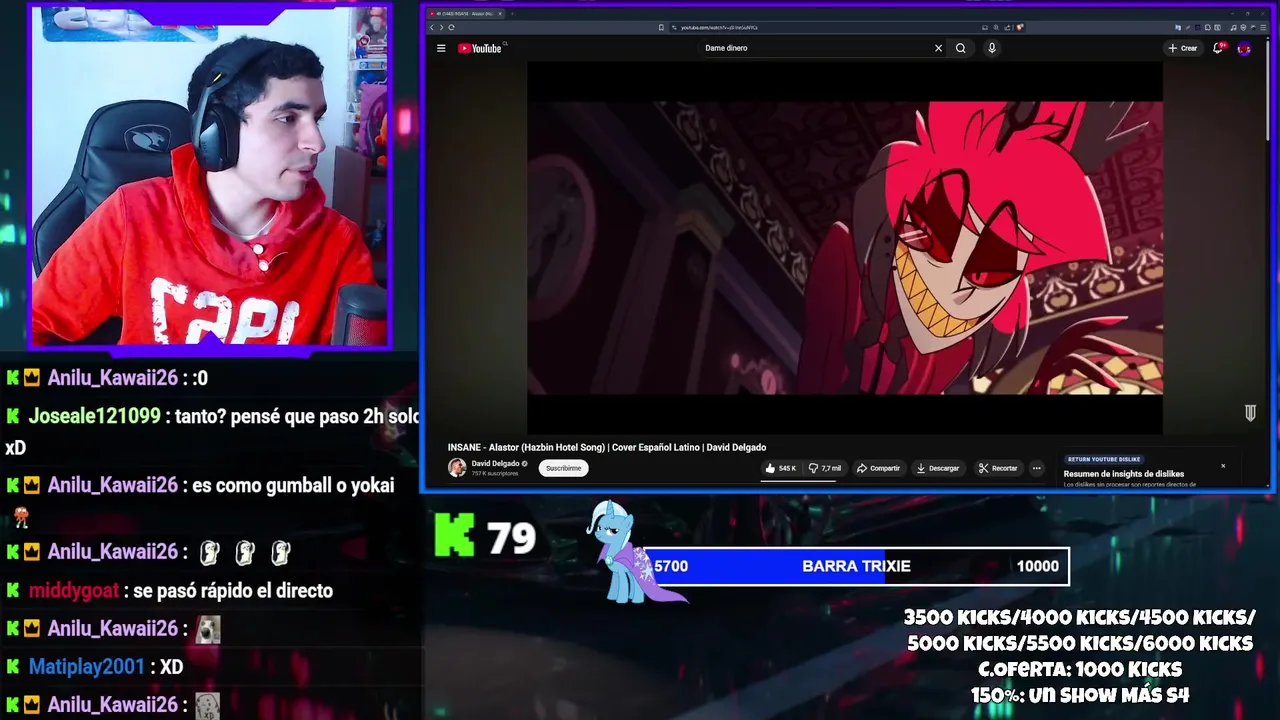
Task: Click the BARRA TRIXIE progress bar
Action: pyautogui.click(x=856, y=566)
